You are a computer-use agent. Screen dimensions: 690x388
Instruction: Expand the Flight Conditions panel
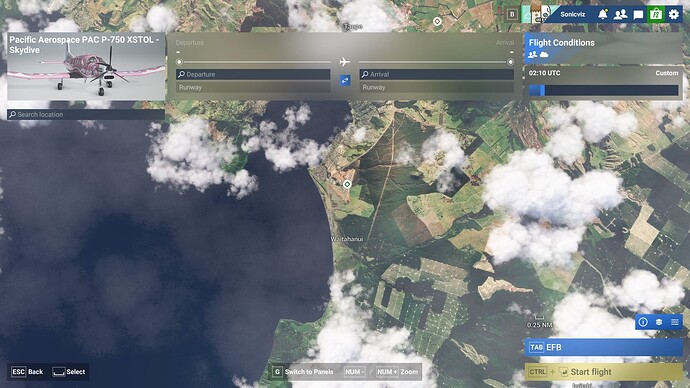[x=603, y=48]
